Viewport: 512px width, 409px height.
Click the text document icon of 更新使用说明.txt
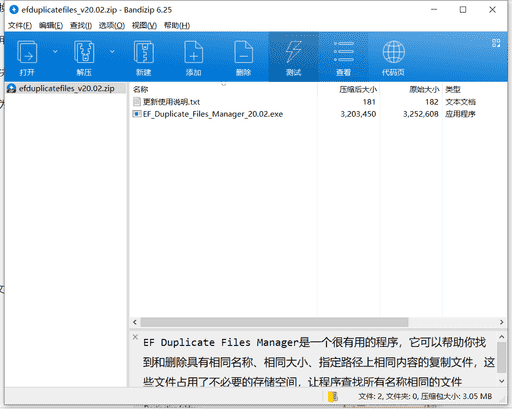pos(137,101)
